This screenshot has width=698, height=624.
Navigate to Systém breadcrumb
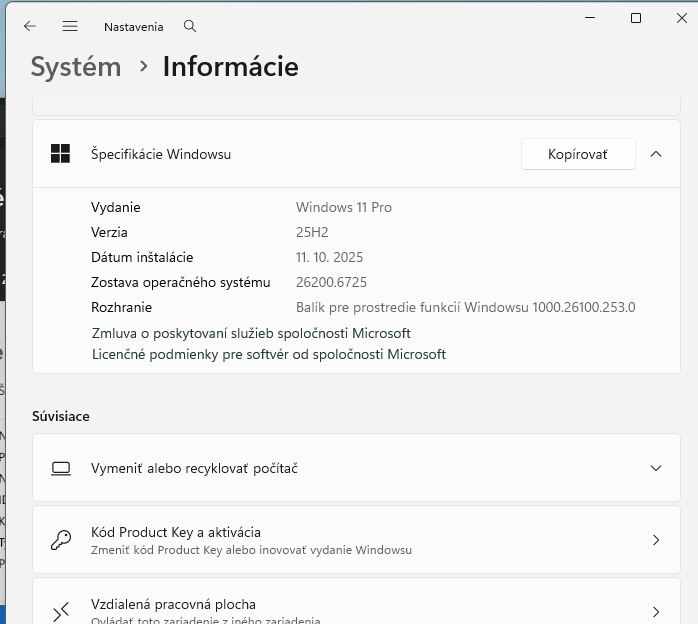pyautogui.click(x=76, y=67)
